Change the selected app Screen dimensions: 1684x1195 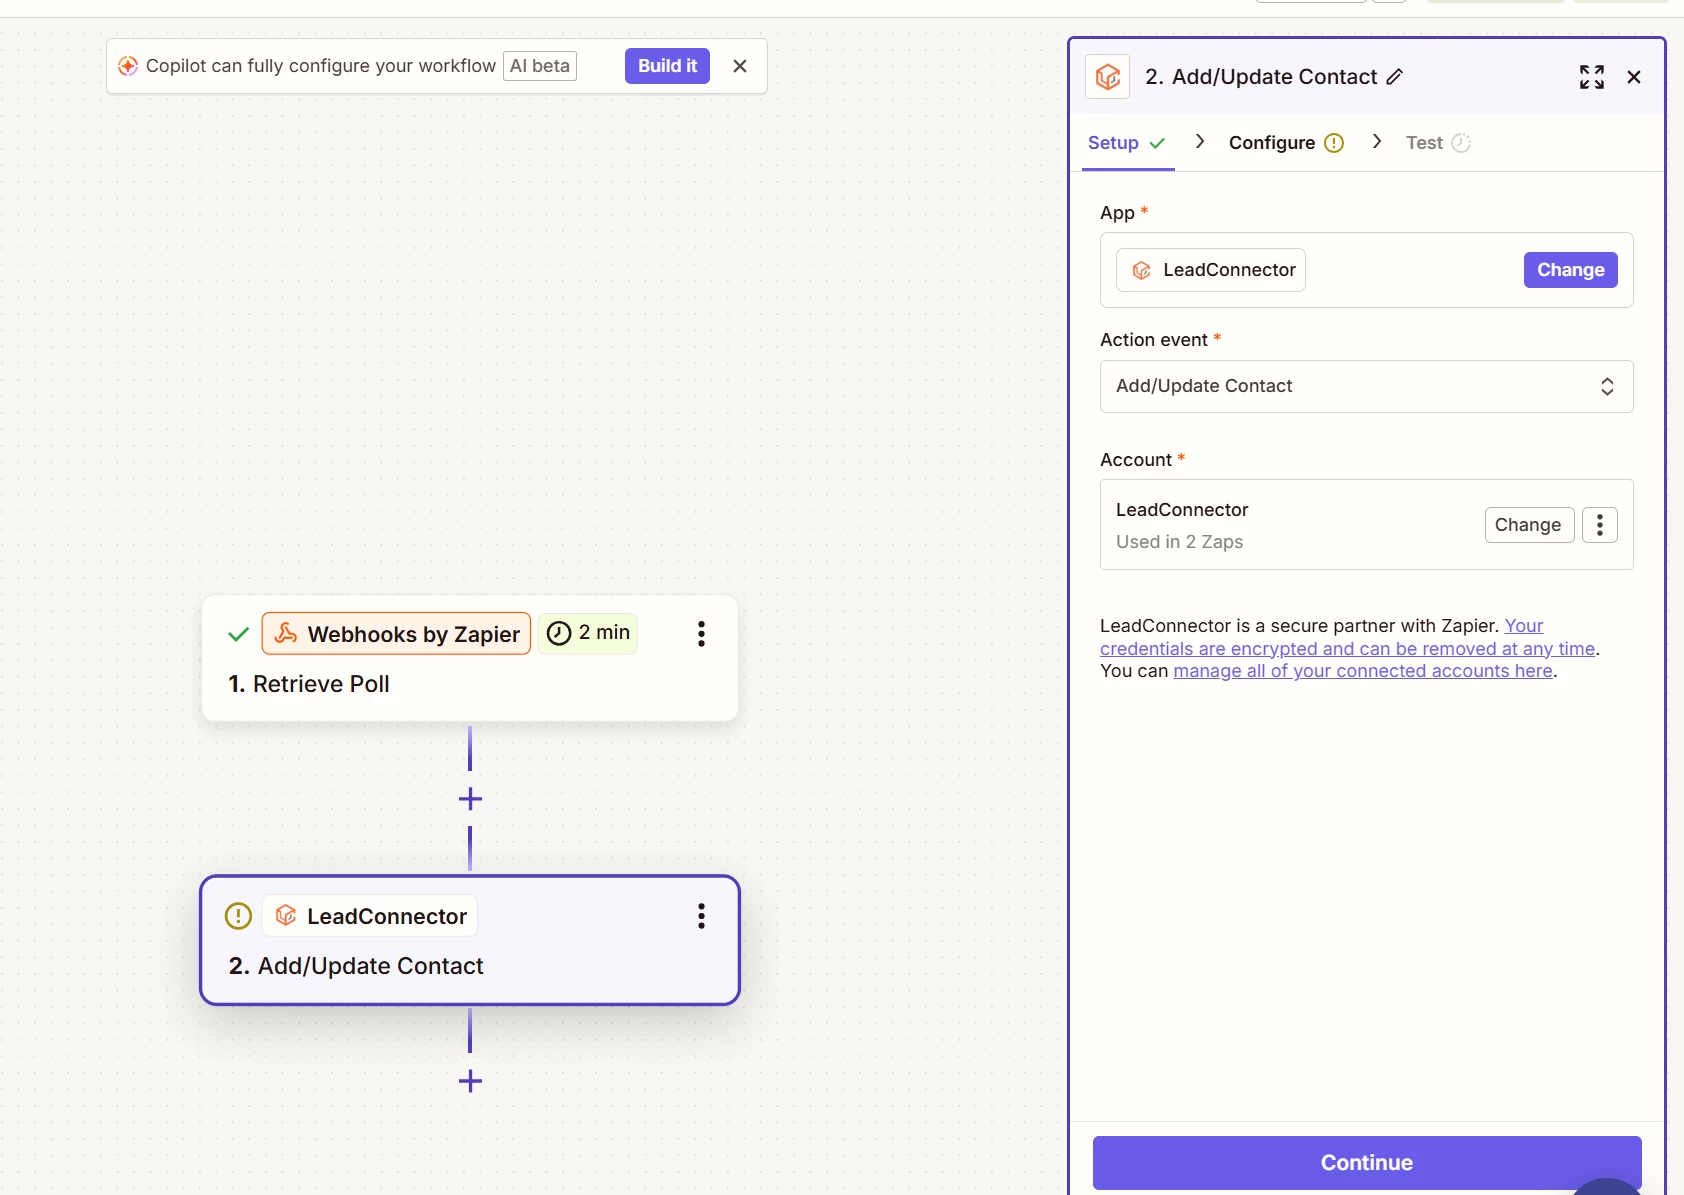tap(1570, 270)
